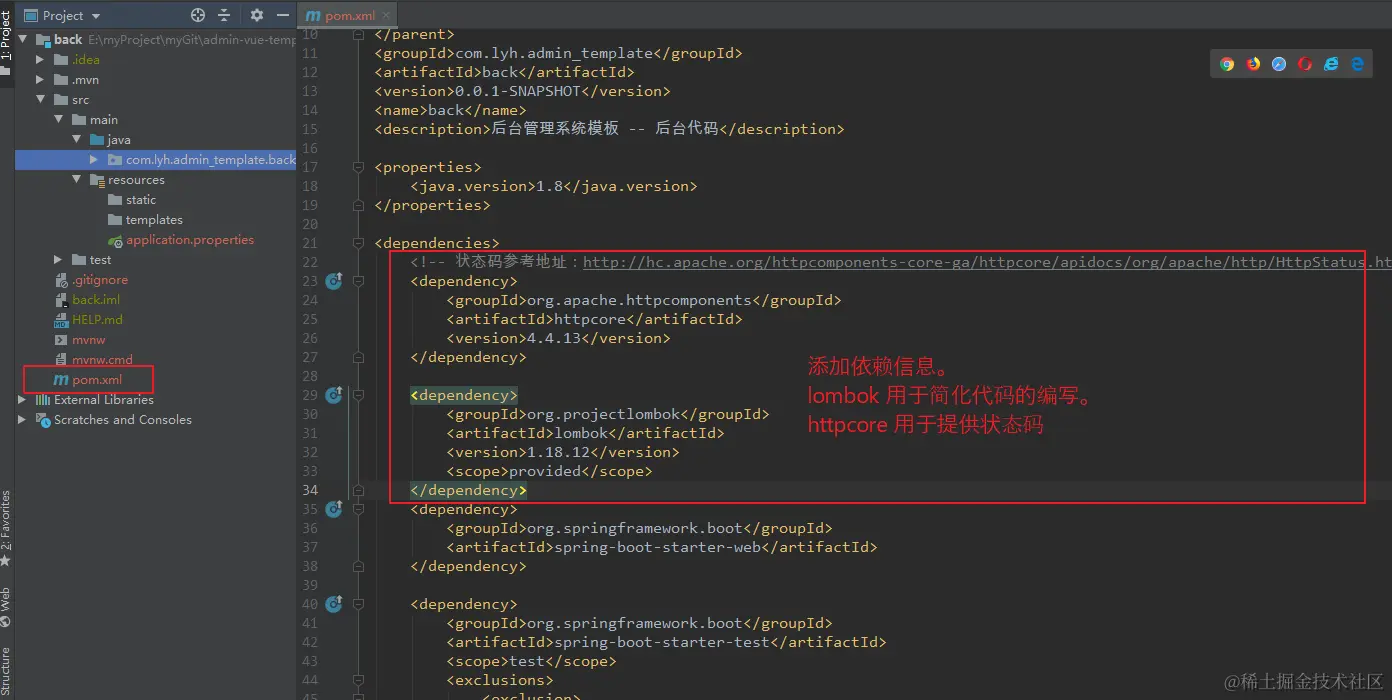This screenshot has height=700, width=1392.
Task: Click the Maven 'm' icon of pom.xml in tree
Action: [61, 380]
